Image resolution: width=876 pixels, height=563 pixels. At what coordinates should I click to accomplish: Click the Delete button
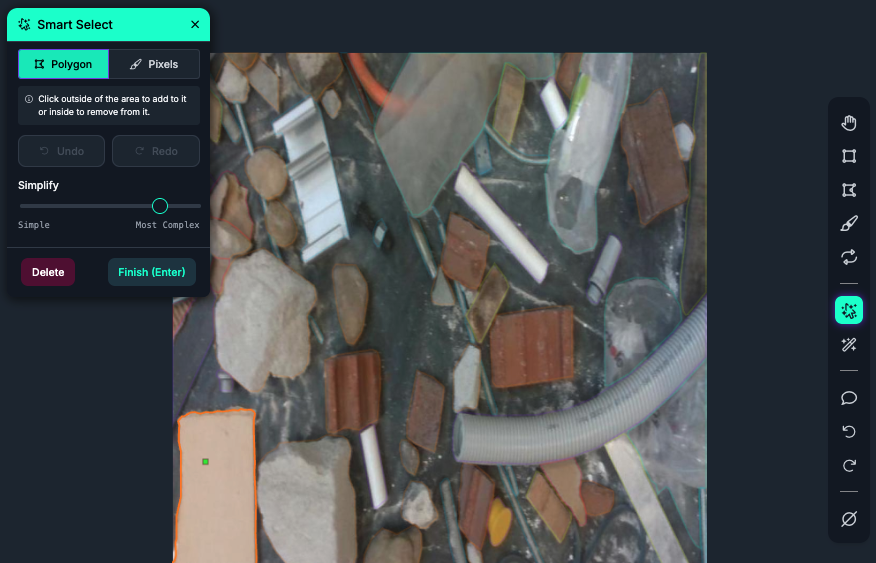pos(48,272)
